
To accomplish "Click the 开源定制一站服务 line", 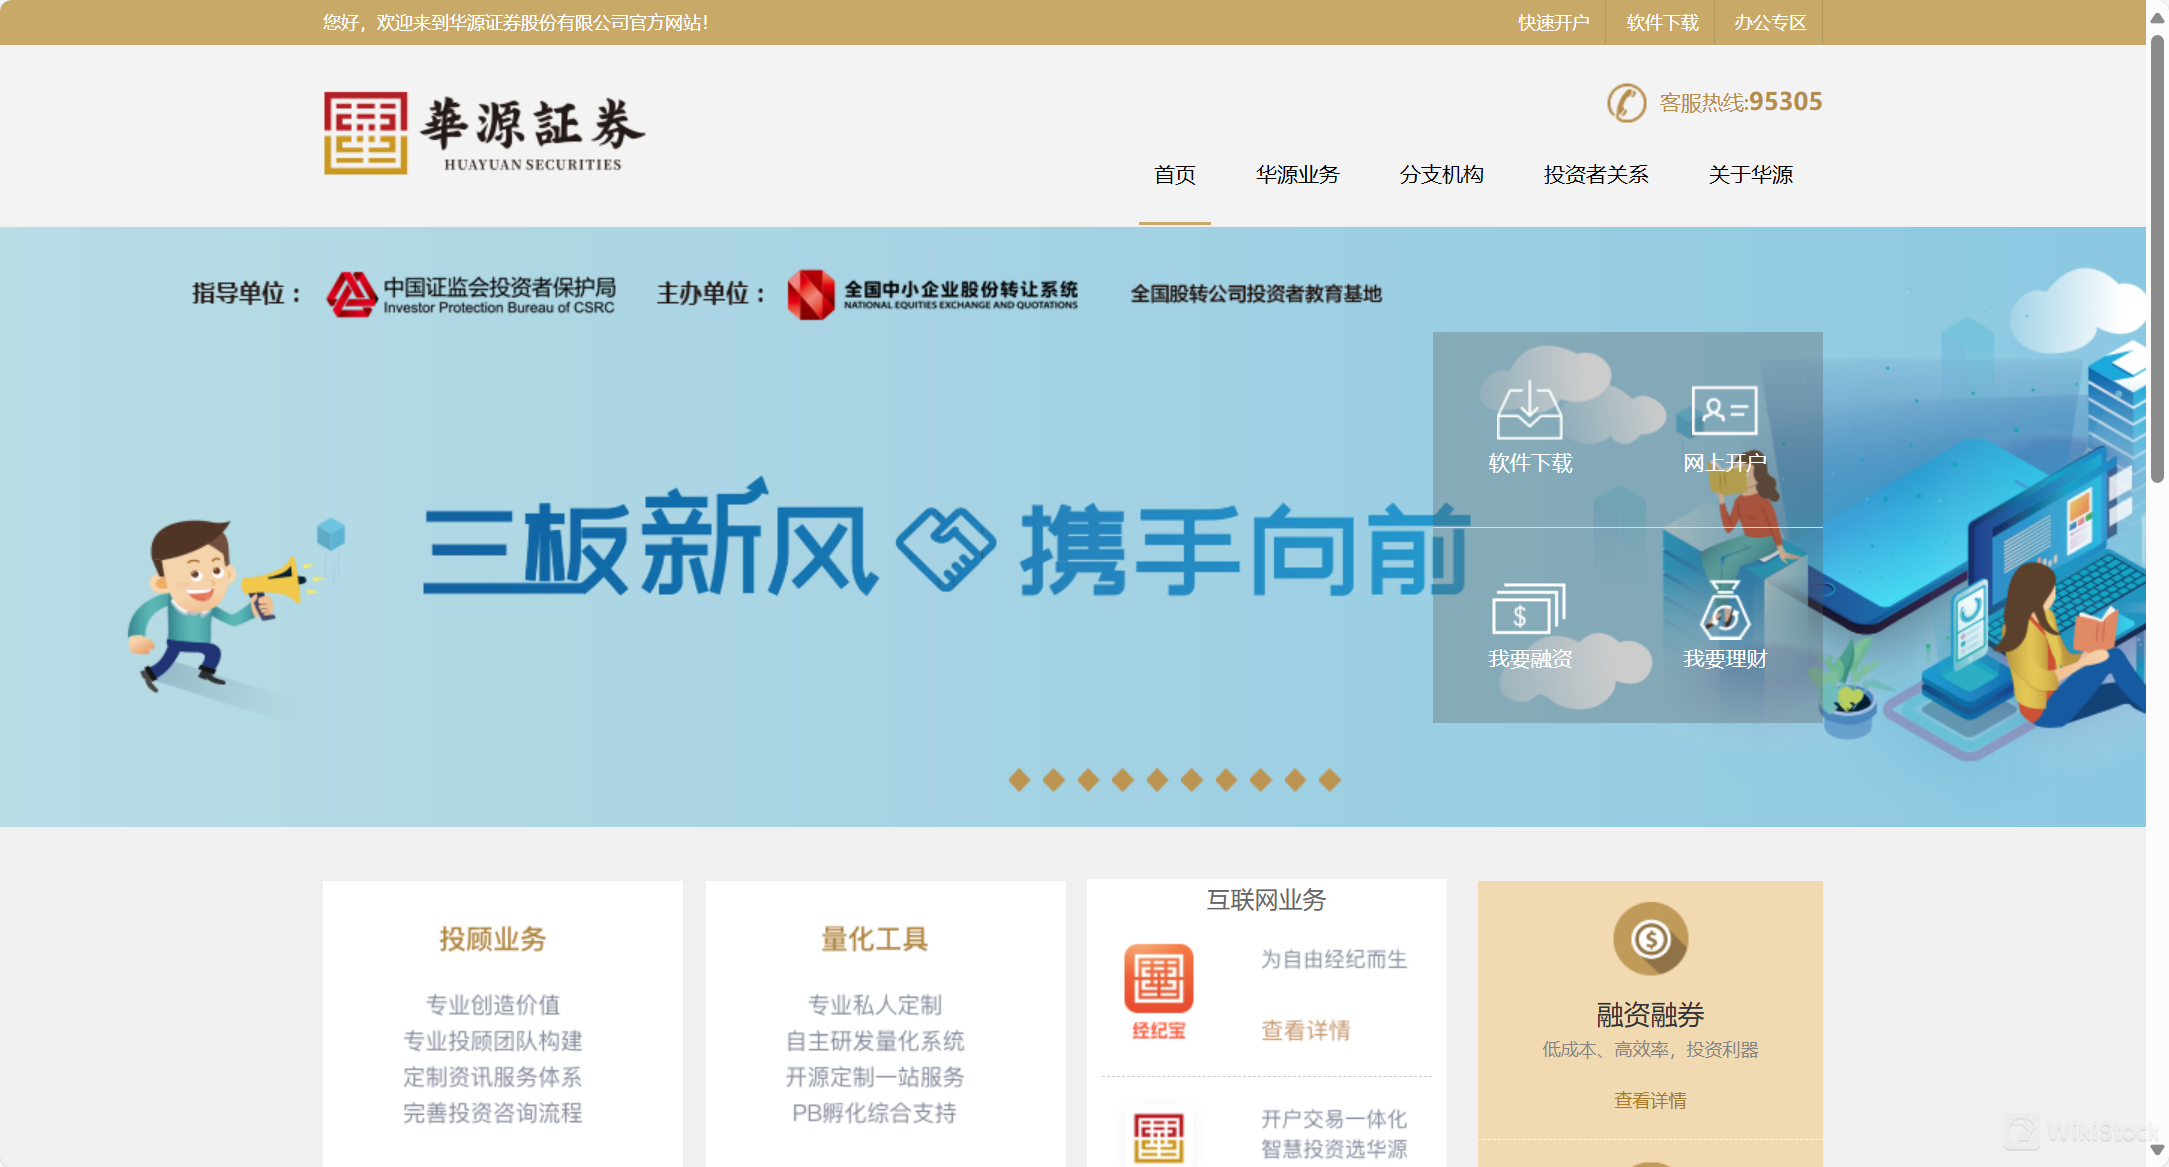I will click(875, 1077).
